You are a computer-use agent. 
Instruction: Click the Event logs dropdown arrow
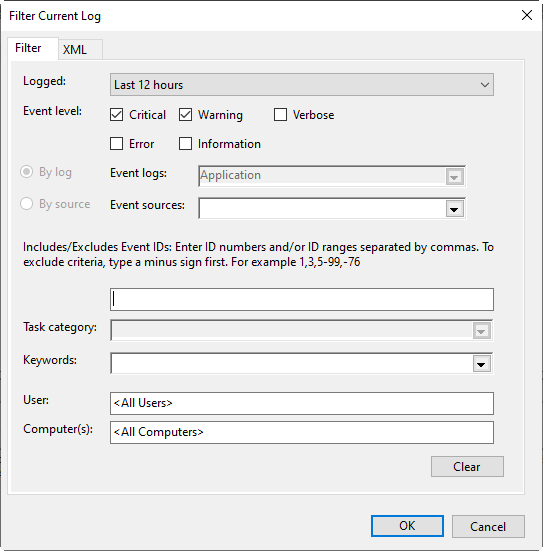click(x=454, y=177)
